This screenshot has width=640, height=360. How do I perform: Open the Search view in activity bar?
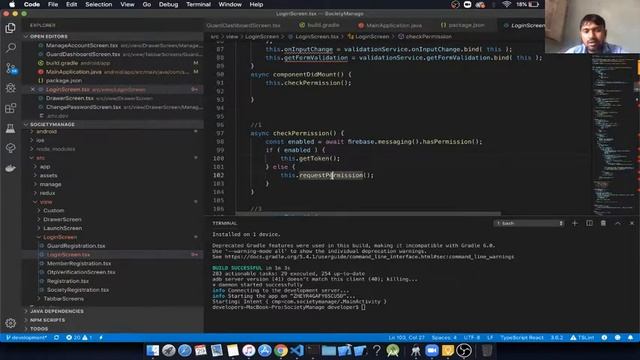point(11,48)
